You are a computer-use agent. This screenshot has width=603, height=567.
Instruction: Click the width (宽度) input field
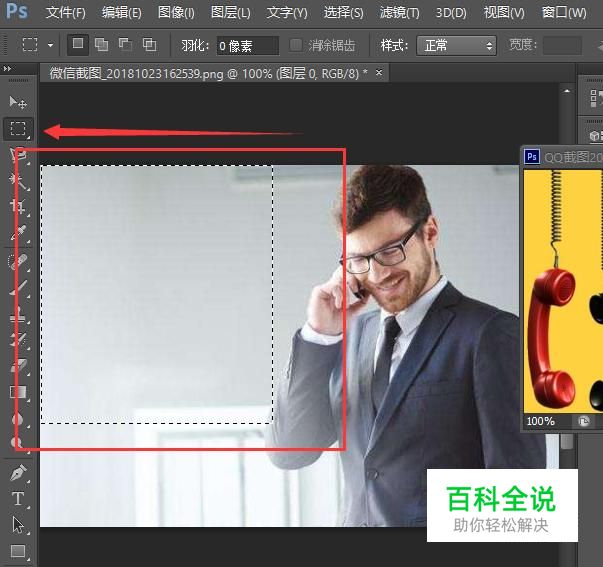tap(562, 46)
